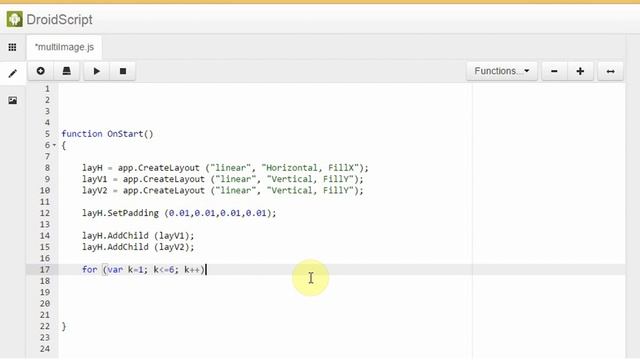
Task: Switch to the multiImage.js tab
Action: coord(64,47)
